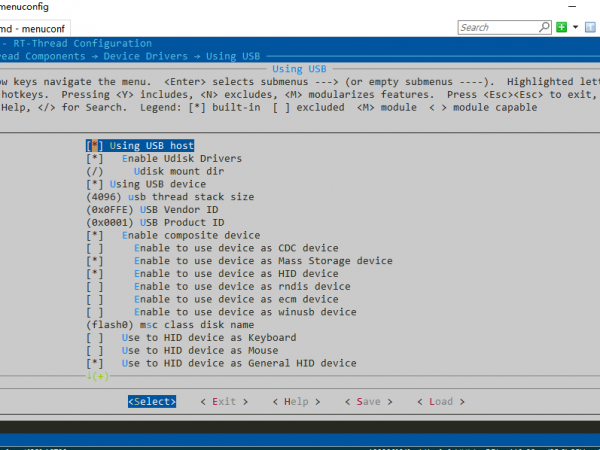This screenshot has width=600, height=450.
Task: Toggle Enable Udisk Drivers option
Action: point(94,159)
